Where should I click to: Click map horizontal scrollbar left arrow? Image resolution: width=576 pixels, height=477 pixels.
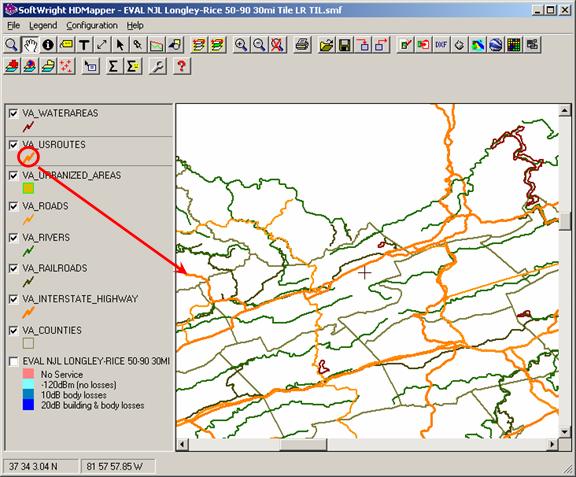coord(182,445)
